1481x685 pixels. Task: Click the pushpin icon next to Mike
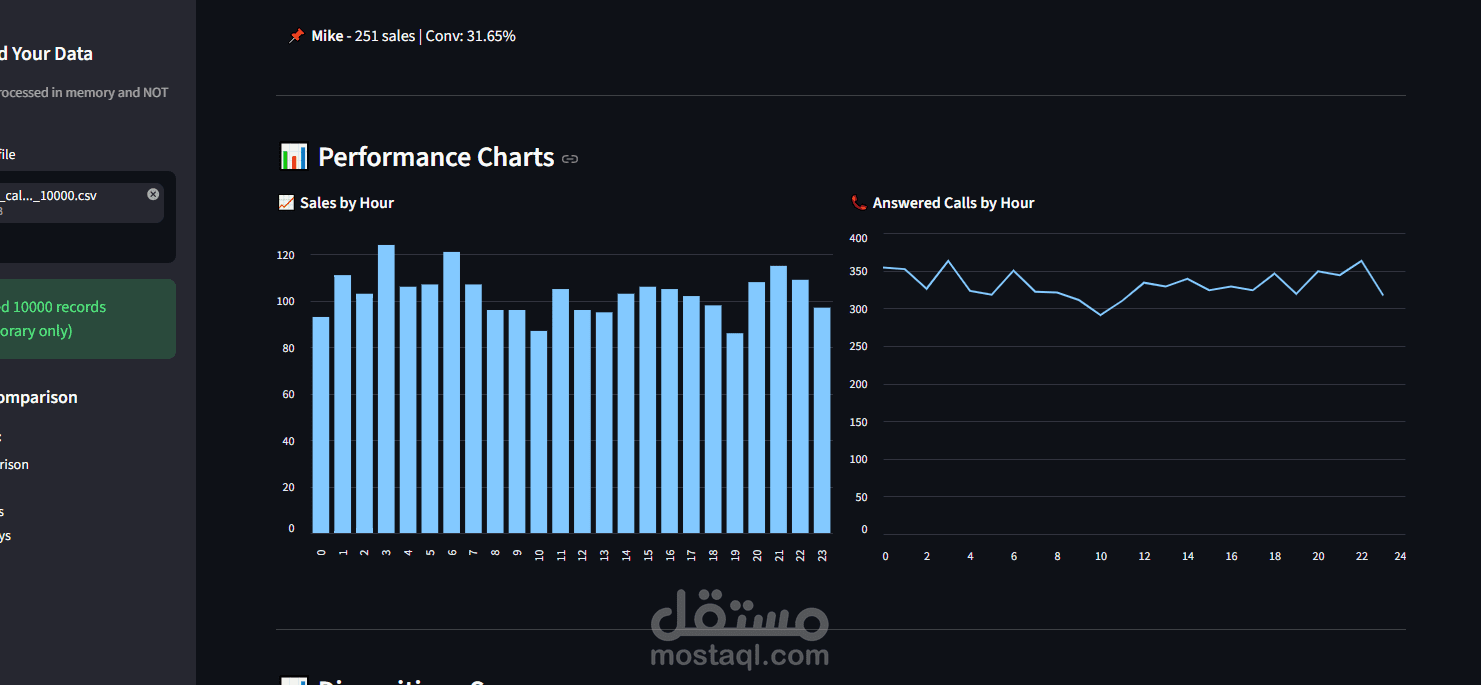point(296,36)
